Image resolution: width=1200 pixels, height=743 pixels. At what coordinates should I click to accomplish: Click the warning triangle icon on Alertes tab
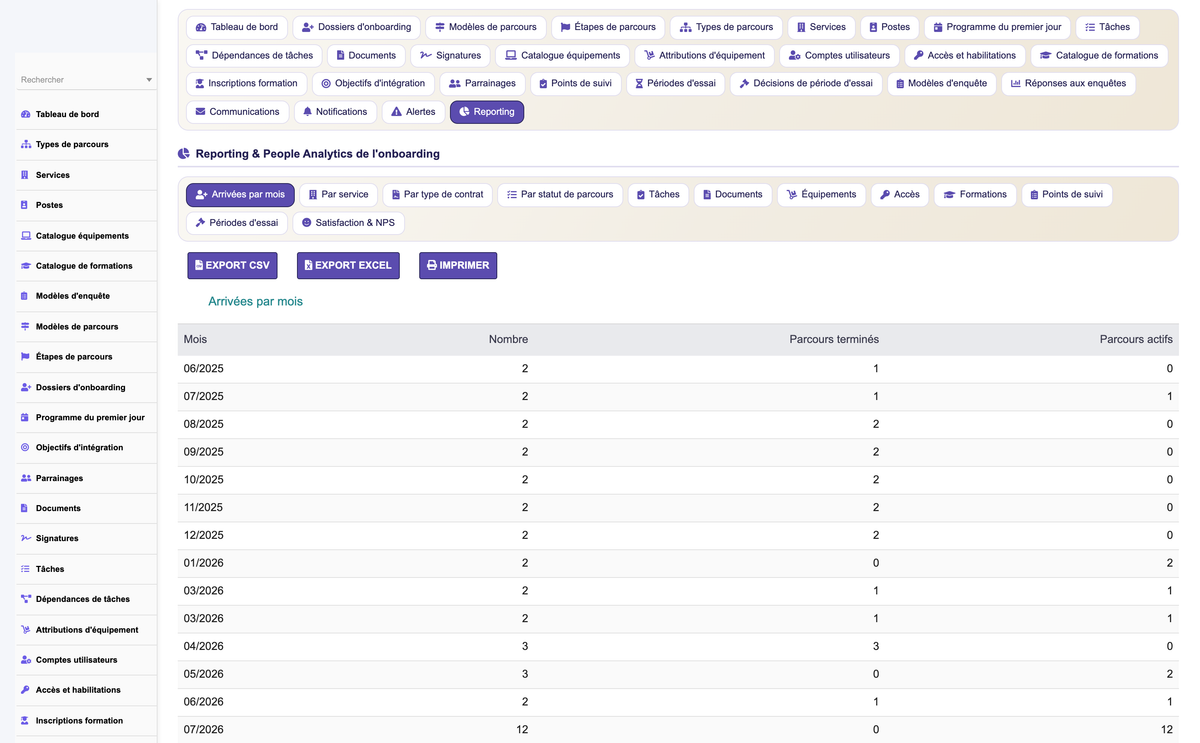tap(396, 112)
